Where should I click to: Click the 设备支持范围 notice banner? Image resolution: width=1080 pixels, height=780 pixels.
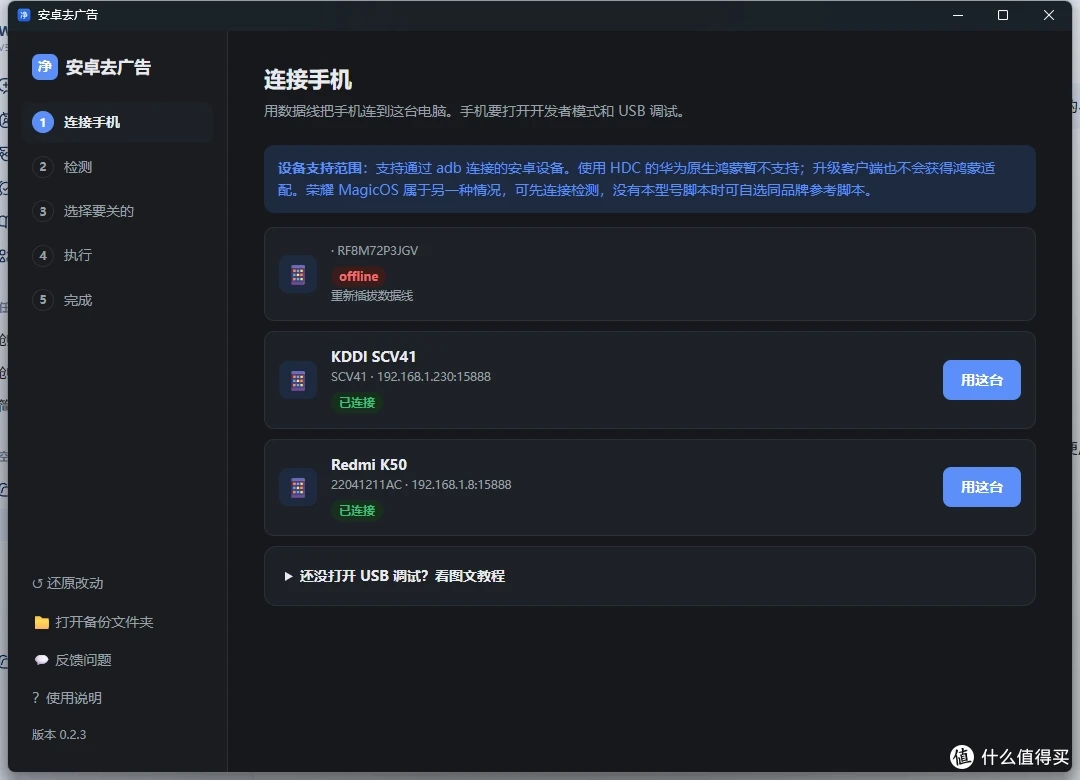pos(650,179)
